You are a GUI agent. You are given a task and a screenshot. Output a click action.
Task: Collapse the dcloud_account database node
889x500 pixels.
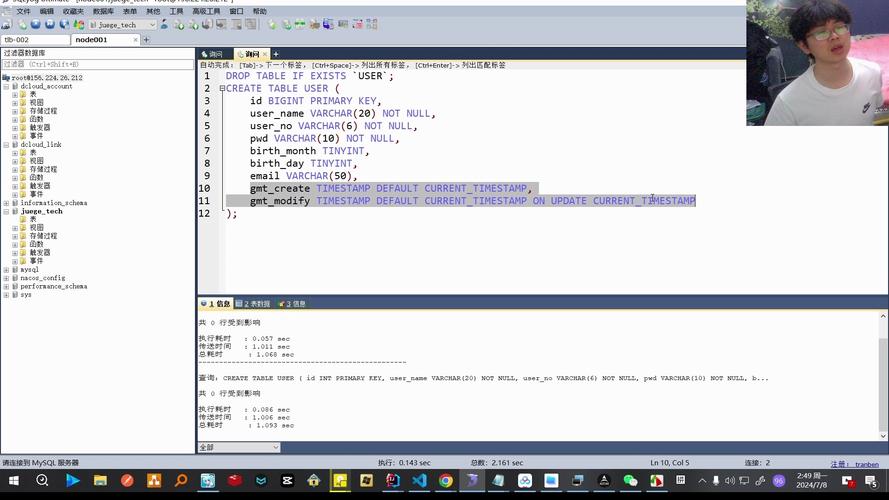coord(6,87)
